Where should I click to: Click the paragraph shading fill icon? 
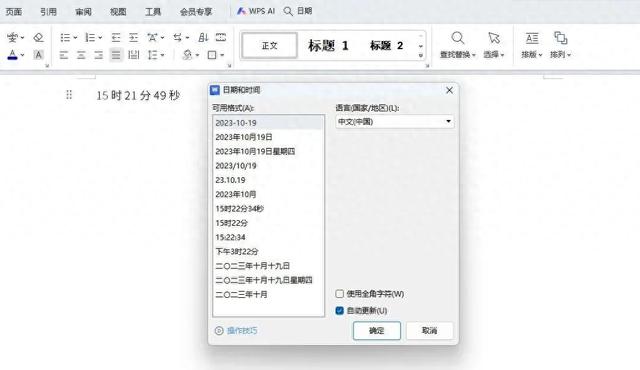click(187, 55)
